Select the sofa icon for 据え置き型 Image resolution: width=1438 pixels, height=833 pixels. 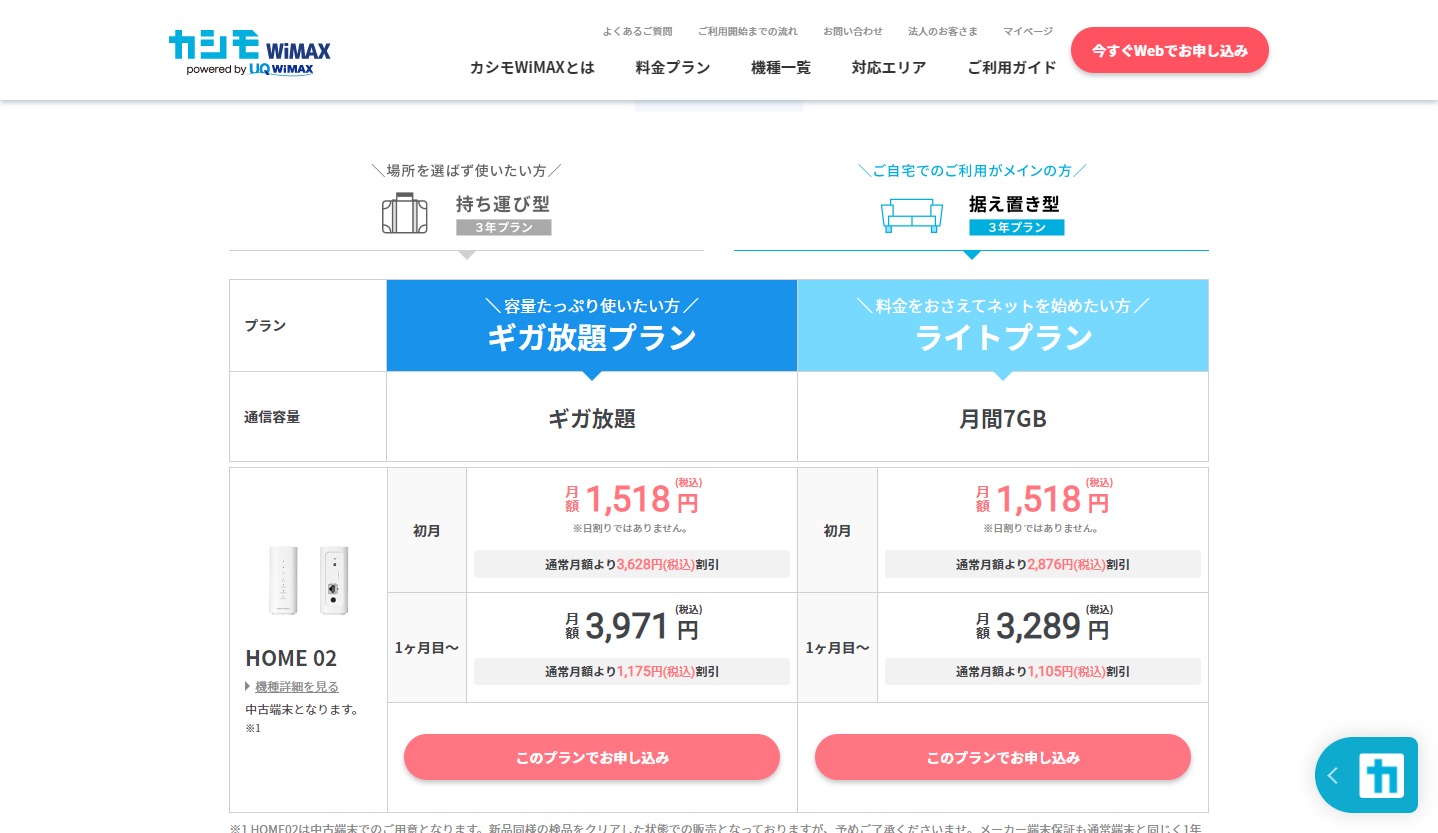coord(911,214)
